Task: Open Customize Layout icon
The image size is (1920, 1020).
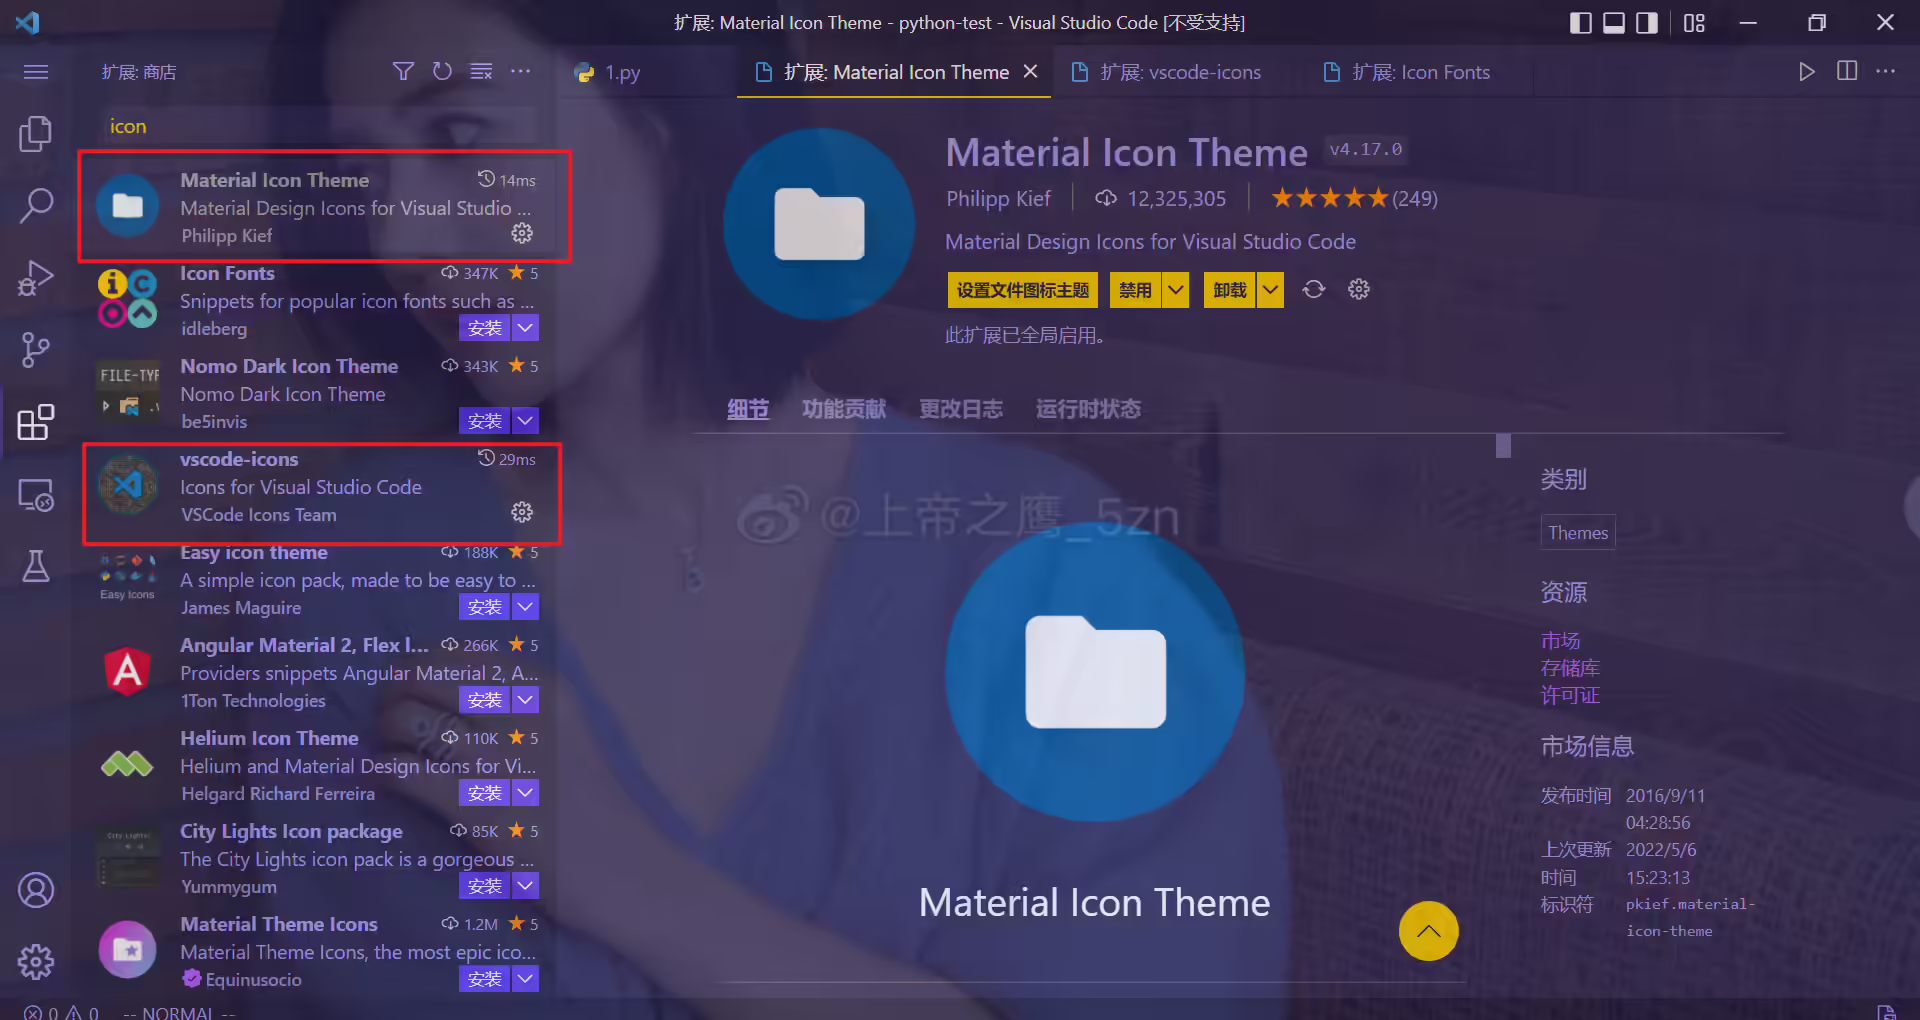Action: [1694, 22]
